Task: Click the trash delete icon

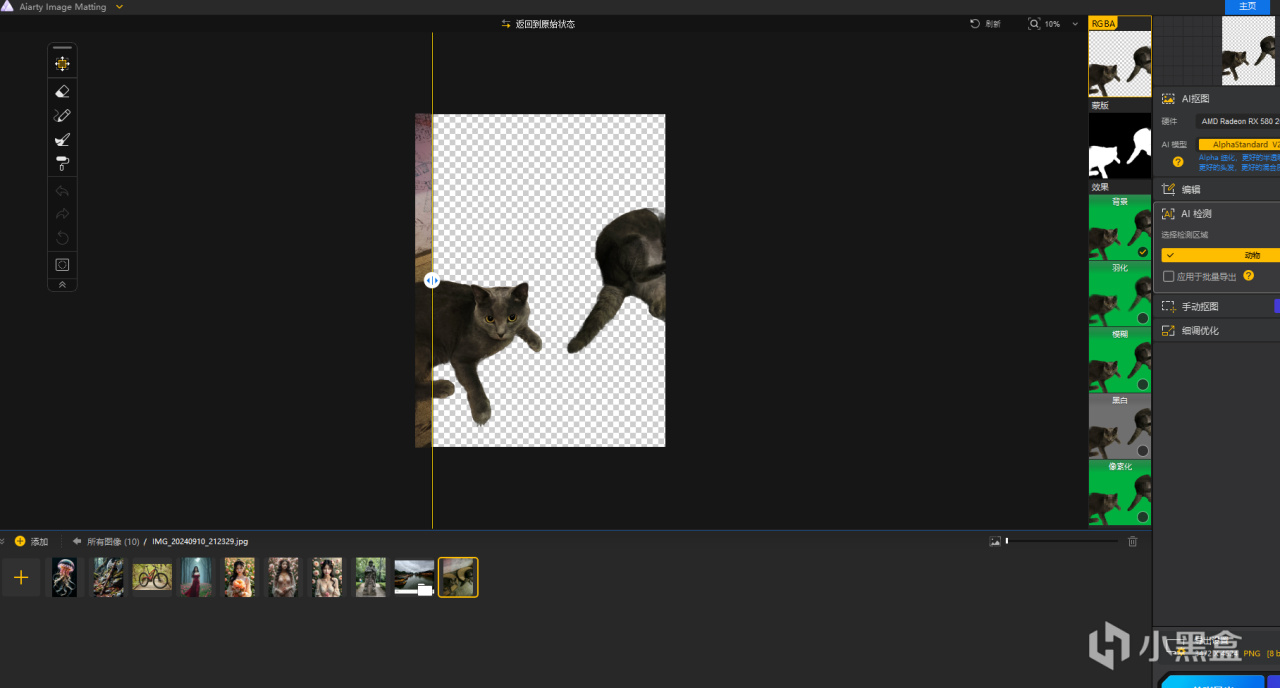Action: pos(1132,541)
